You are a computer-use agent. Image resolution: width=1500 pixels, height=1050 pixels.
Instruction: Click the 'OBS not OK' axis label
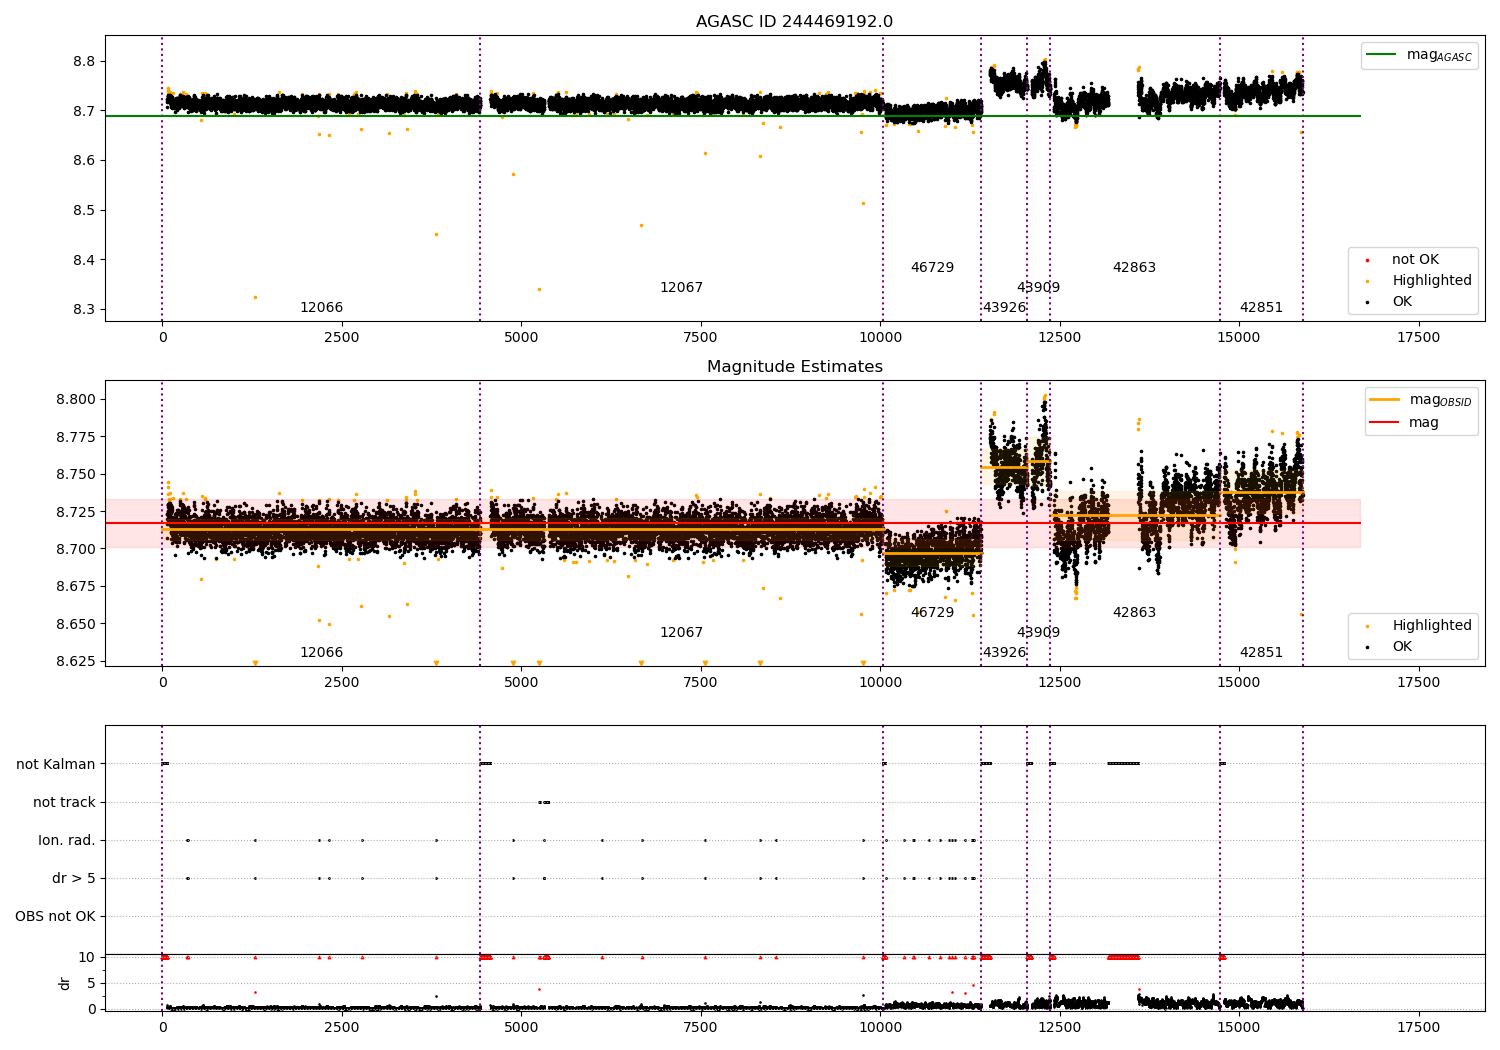coord(55,917)
